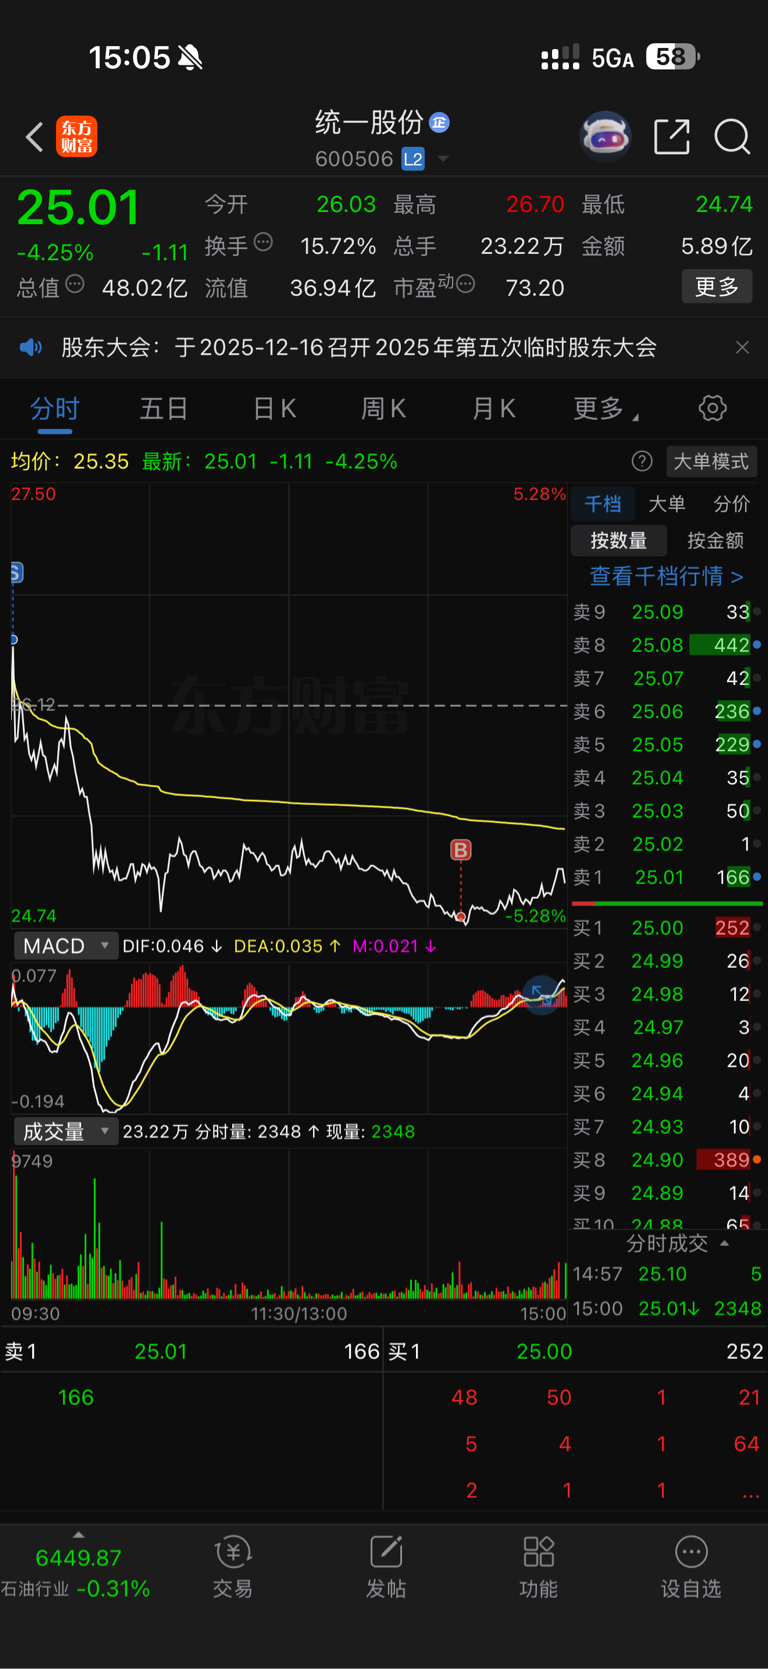Open the MACD indicator dropdown
768x1669 pixels.
pos(65,946)
